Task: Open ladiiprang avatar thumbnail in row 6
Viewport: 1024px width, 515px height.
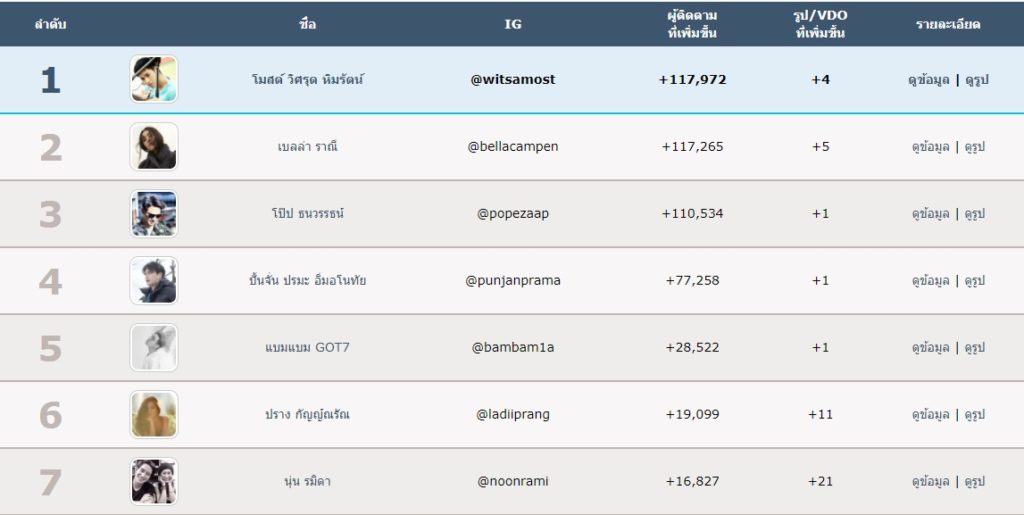Action: (153, 414)
